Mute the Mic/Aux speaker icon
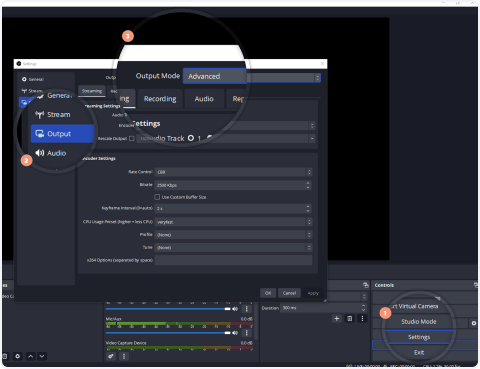This screenshot has height=369, width=480. (x=235, y=333)
